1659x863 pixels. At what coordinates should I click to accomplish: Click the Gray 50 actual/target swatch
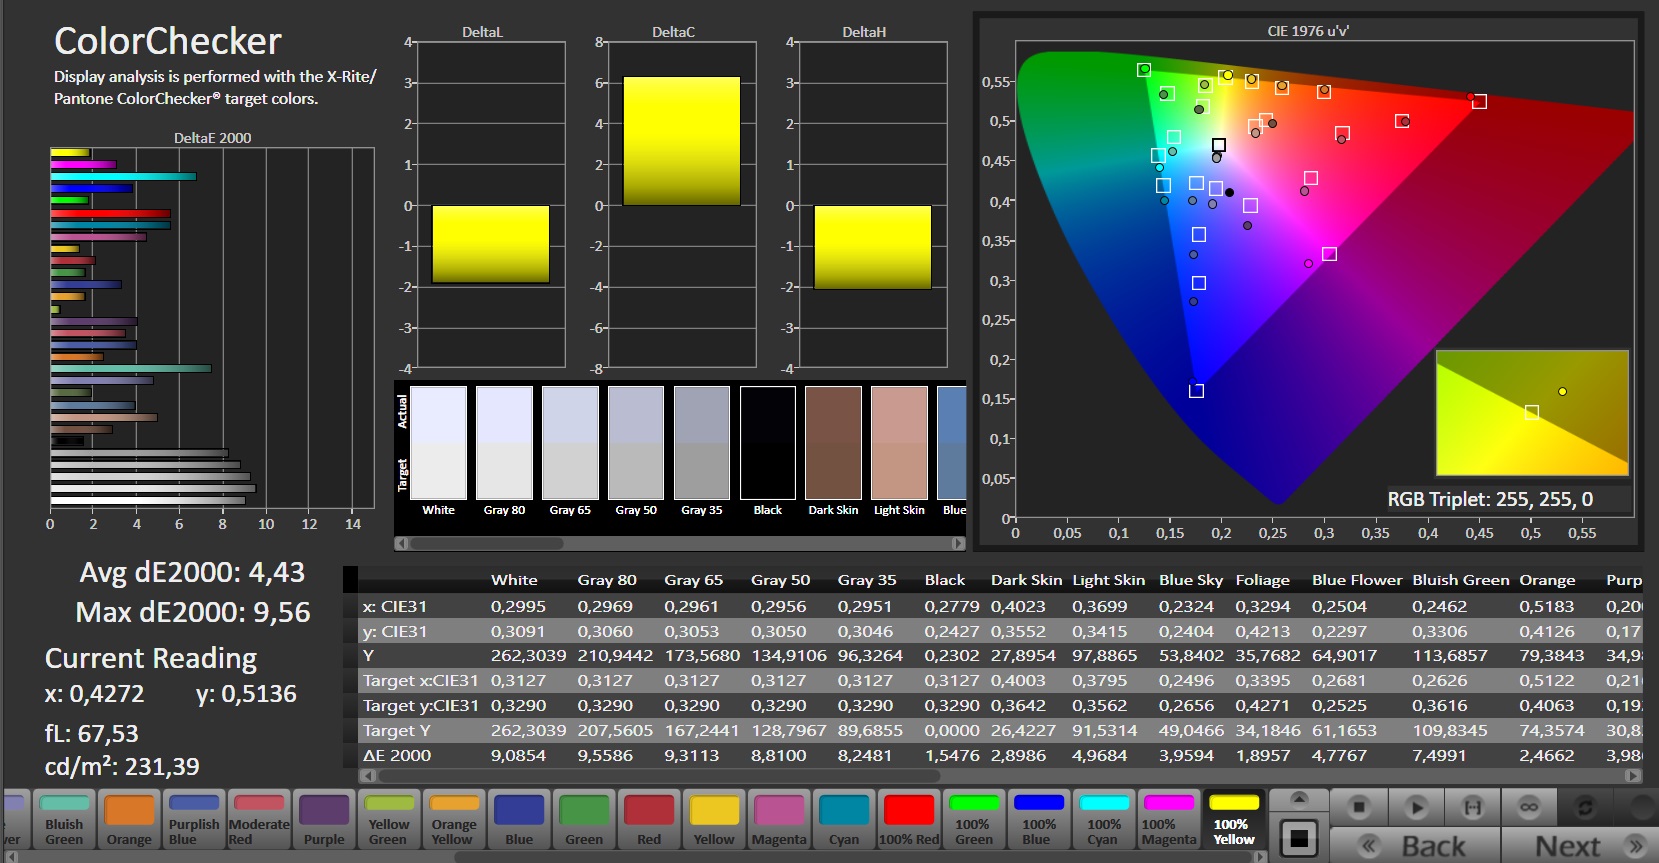click(x=636, y=443)
